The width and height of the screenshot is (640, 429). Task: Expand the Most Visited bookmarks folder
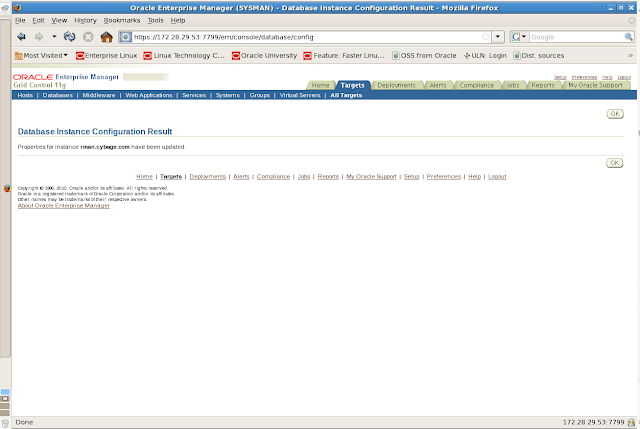click(41, 56)
